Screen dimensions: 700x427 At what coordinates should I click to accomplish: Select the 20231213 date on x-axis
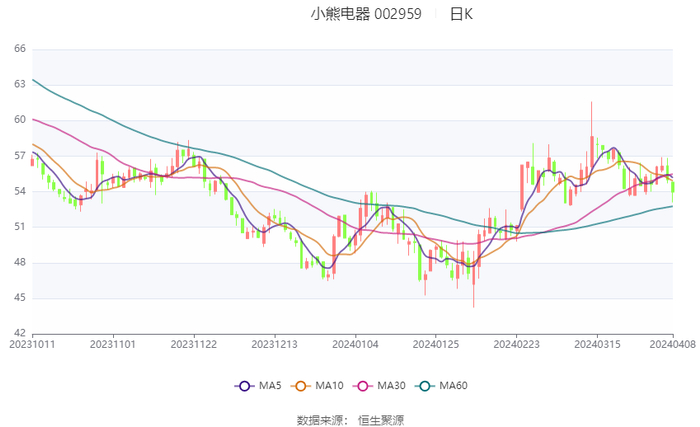(274, 343)
